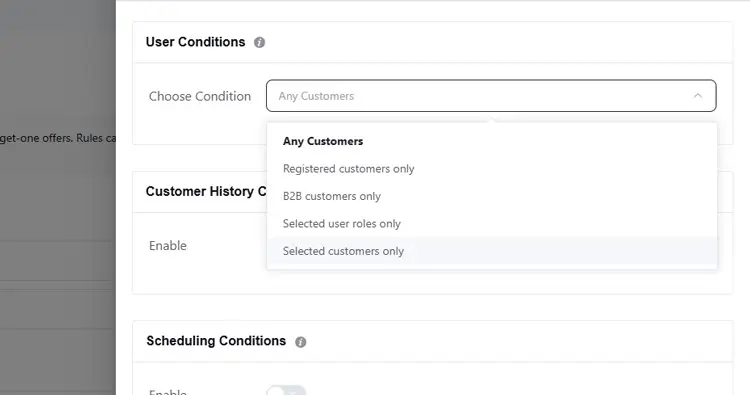The image size is (750, 395).
Task: Select the Any Customers option
Action: 492,141
